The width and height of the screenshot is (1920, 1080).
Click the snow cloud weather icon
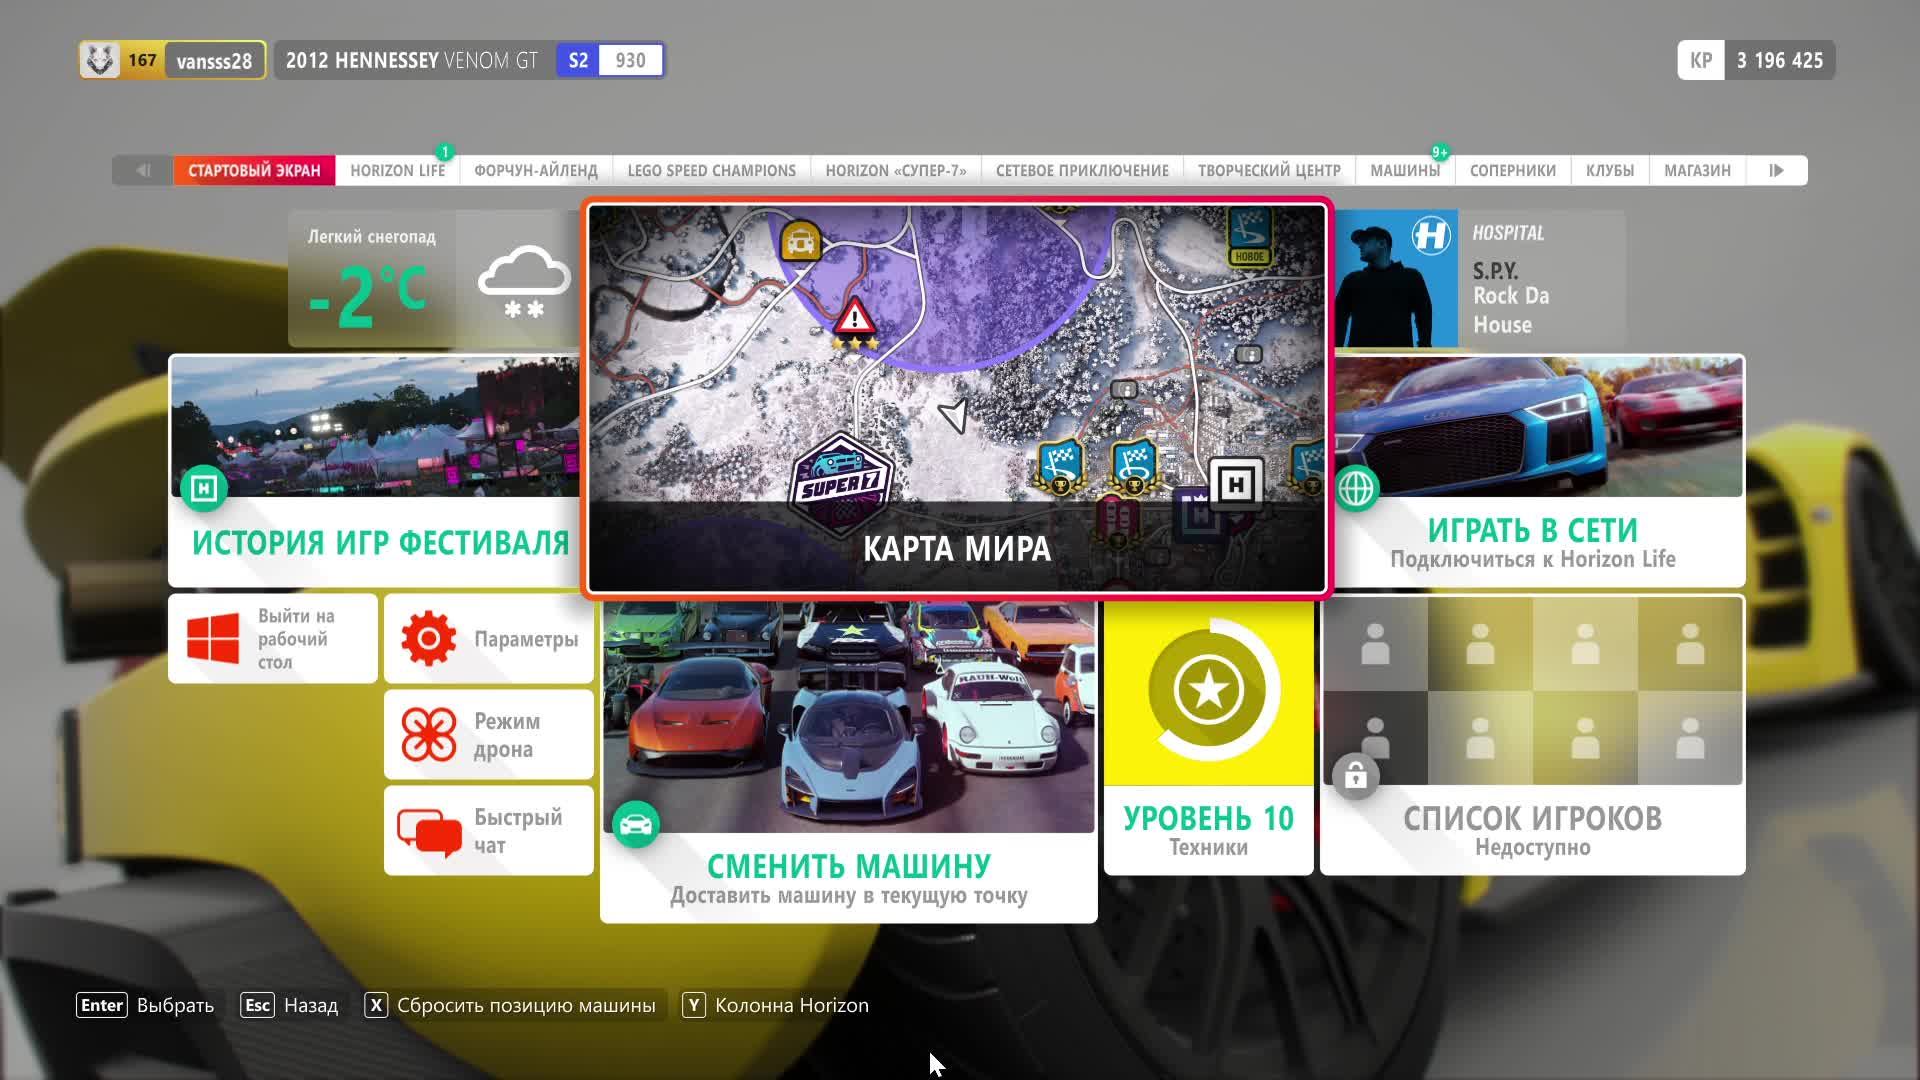click(524, 282)
